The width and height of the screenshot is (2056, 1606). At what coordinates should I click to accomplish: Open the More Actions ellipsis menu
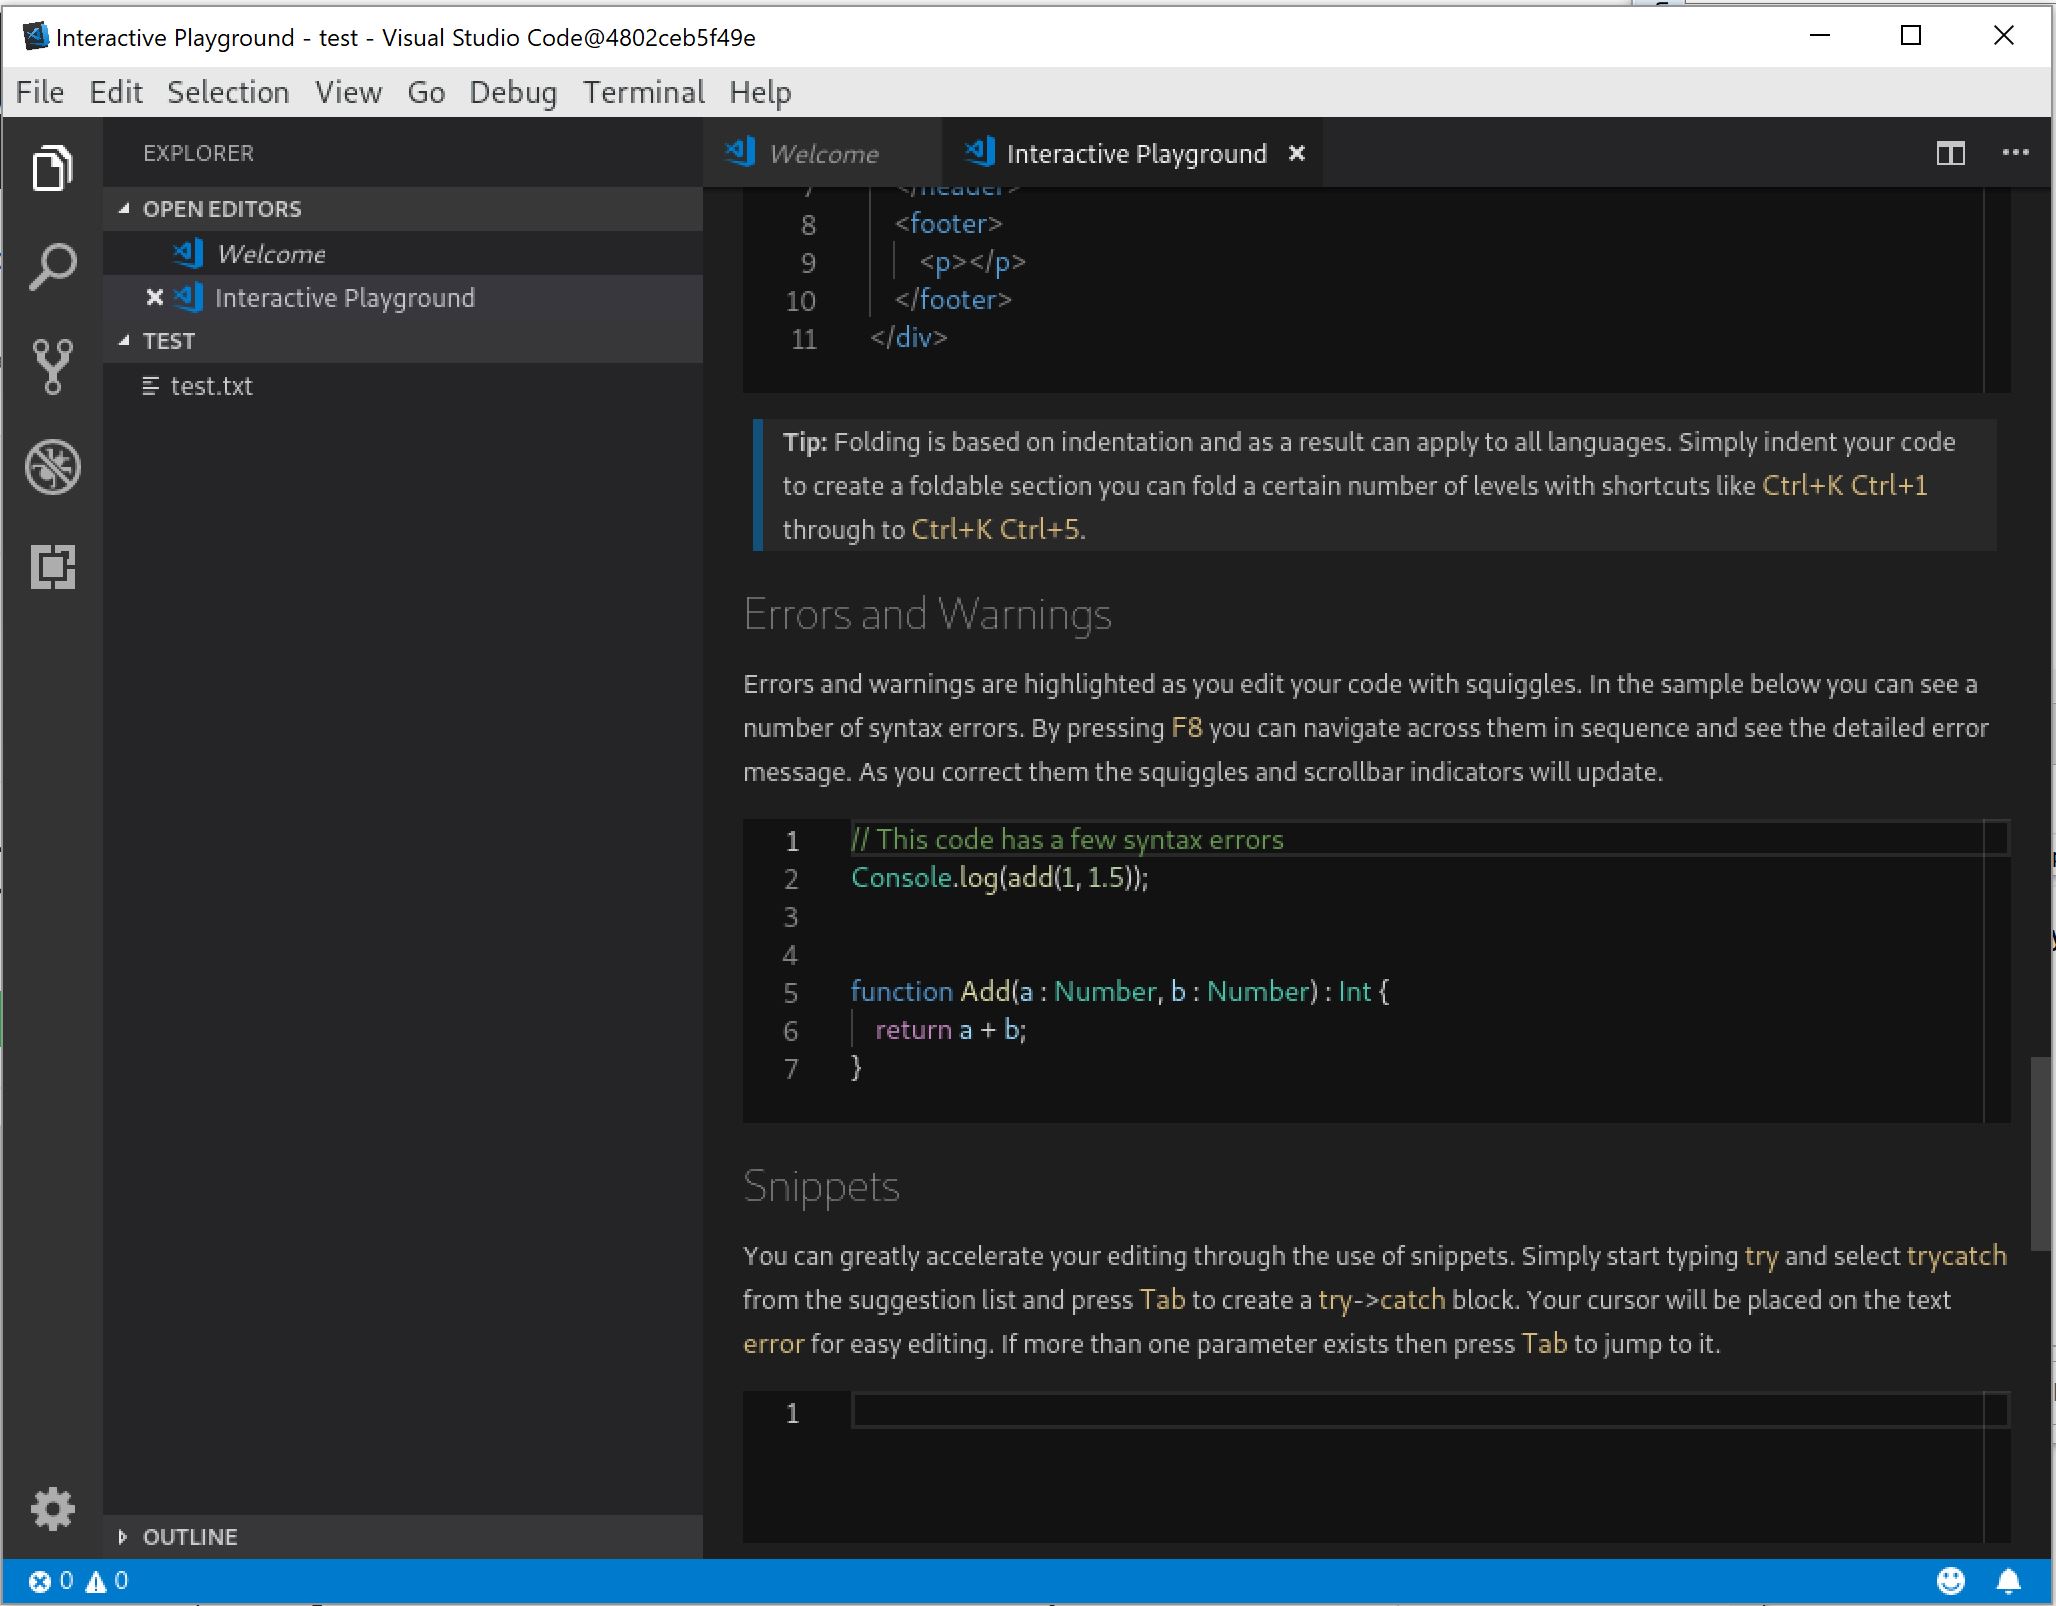2015,153
